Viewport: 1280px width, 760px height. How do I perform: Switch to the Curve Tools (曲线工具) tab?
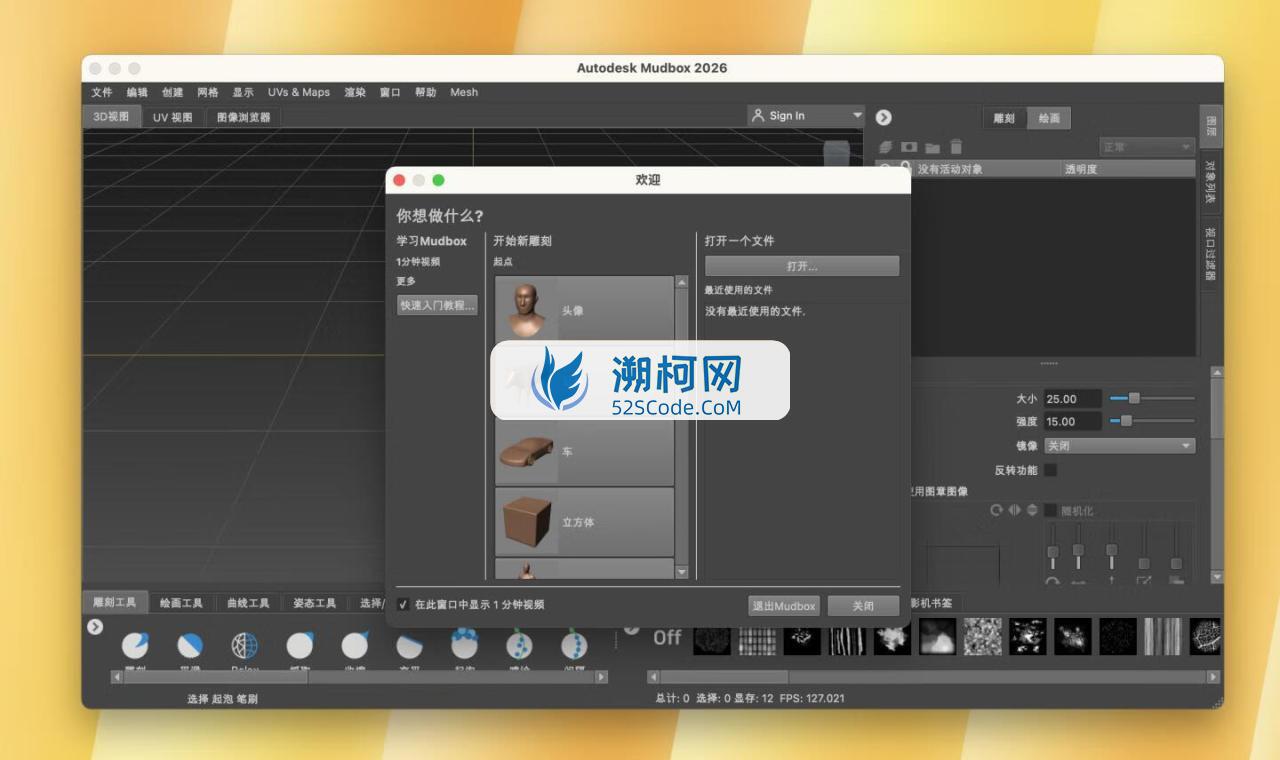point(248,603)
